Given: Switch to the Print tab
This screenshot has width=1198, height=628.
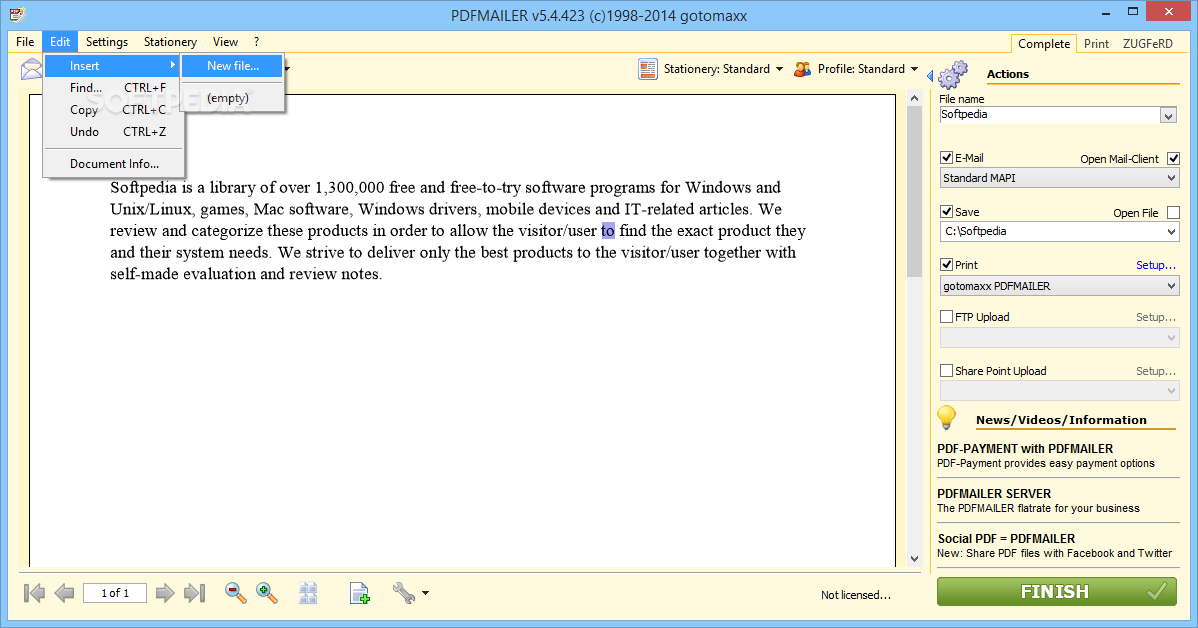Looking at the screenshot, I should click(x=1096, y=44).
